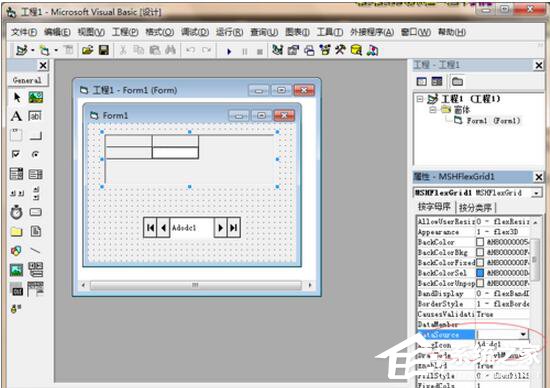The width and height of the screenshot is (550, 388).
Task: Click Adodc1 move-next arrow button
Action: 220,228
